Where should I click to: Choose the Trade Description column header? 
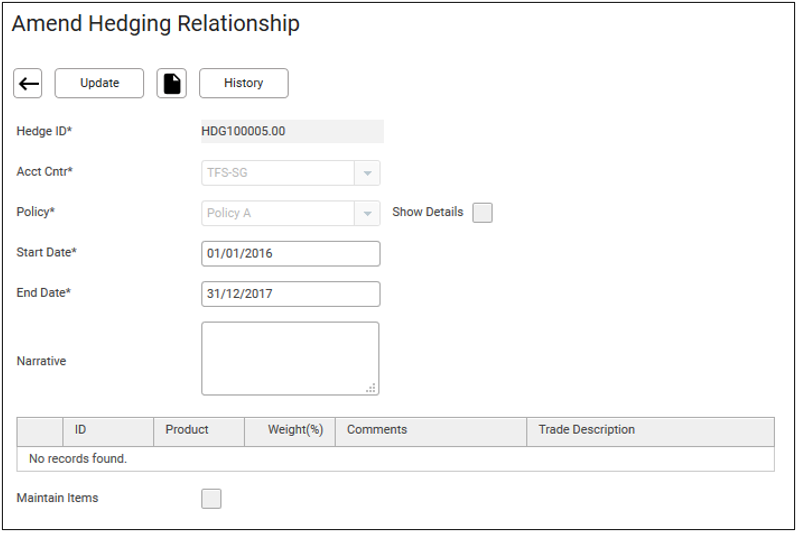649,431
